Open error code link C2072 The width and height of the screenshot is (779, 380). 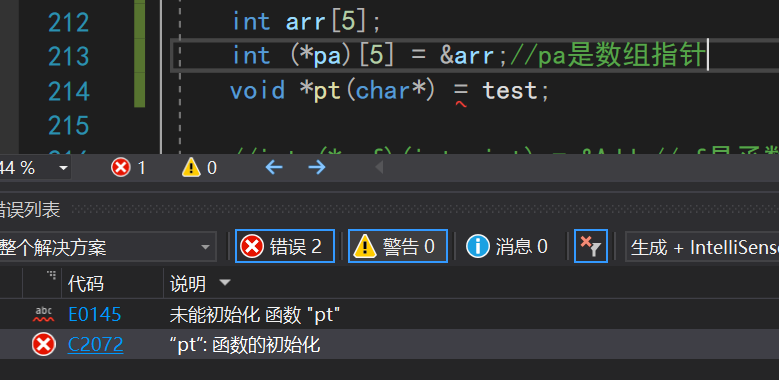(95, 344)
